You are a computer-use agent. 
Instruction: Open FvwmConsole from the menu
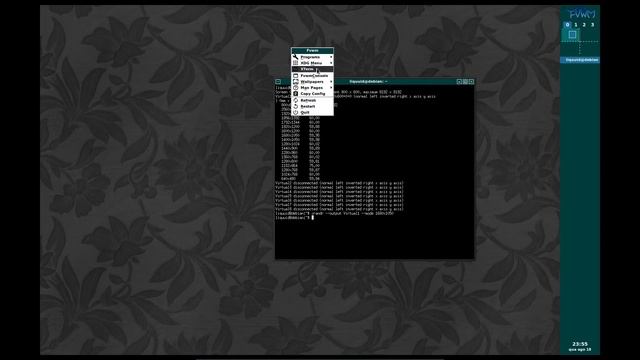(x=312, y=76)
